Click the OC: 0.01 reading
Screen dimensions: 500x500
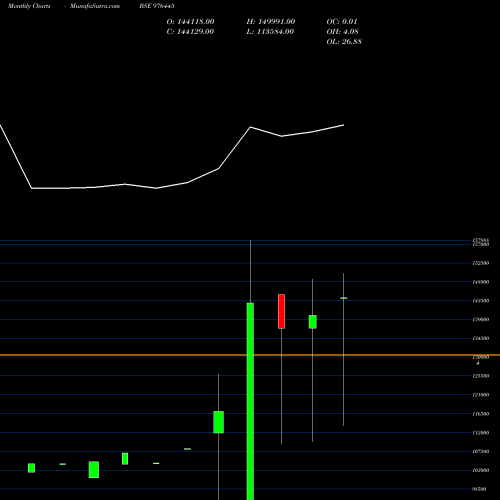point(342,22)
